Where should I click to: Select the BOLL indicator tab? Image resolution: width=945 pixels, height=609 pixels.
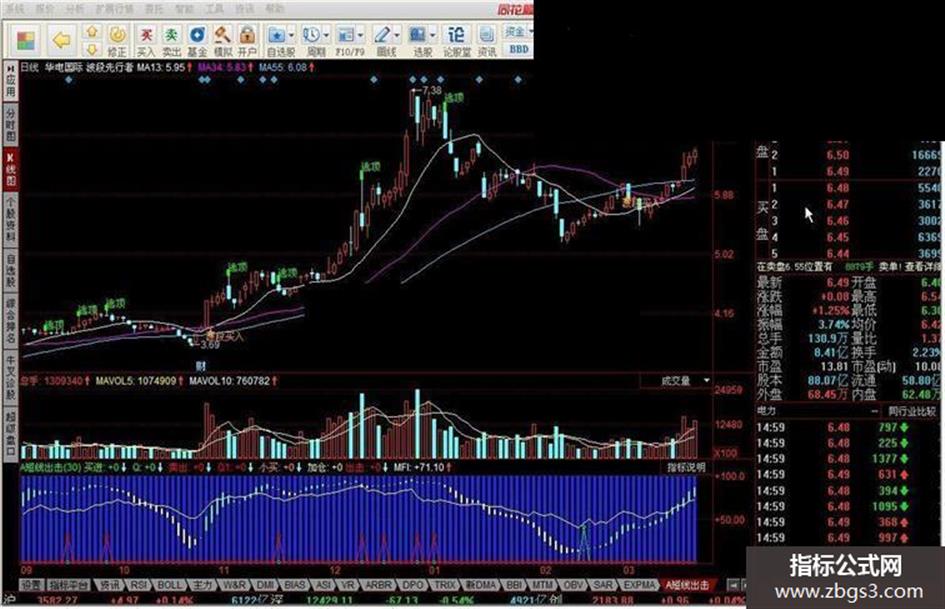coord(169,585)
